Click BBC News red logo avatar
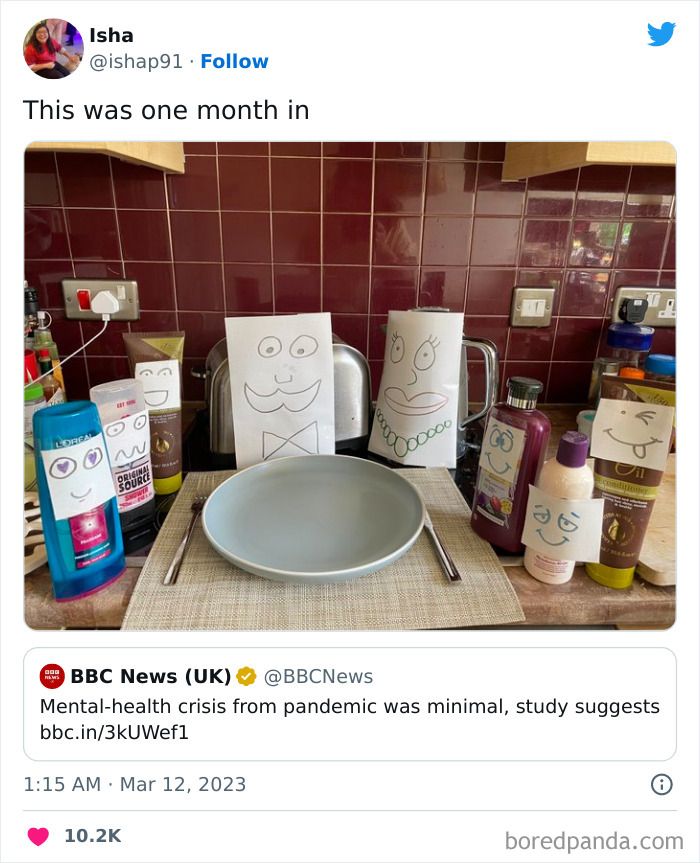Screen dimensions: 700x863 (x=52, y=676)
